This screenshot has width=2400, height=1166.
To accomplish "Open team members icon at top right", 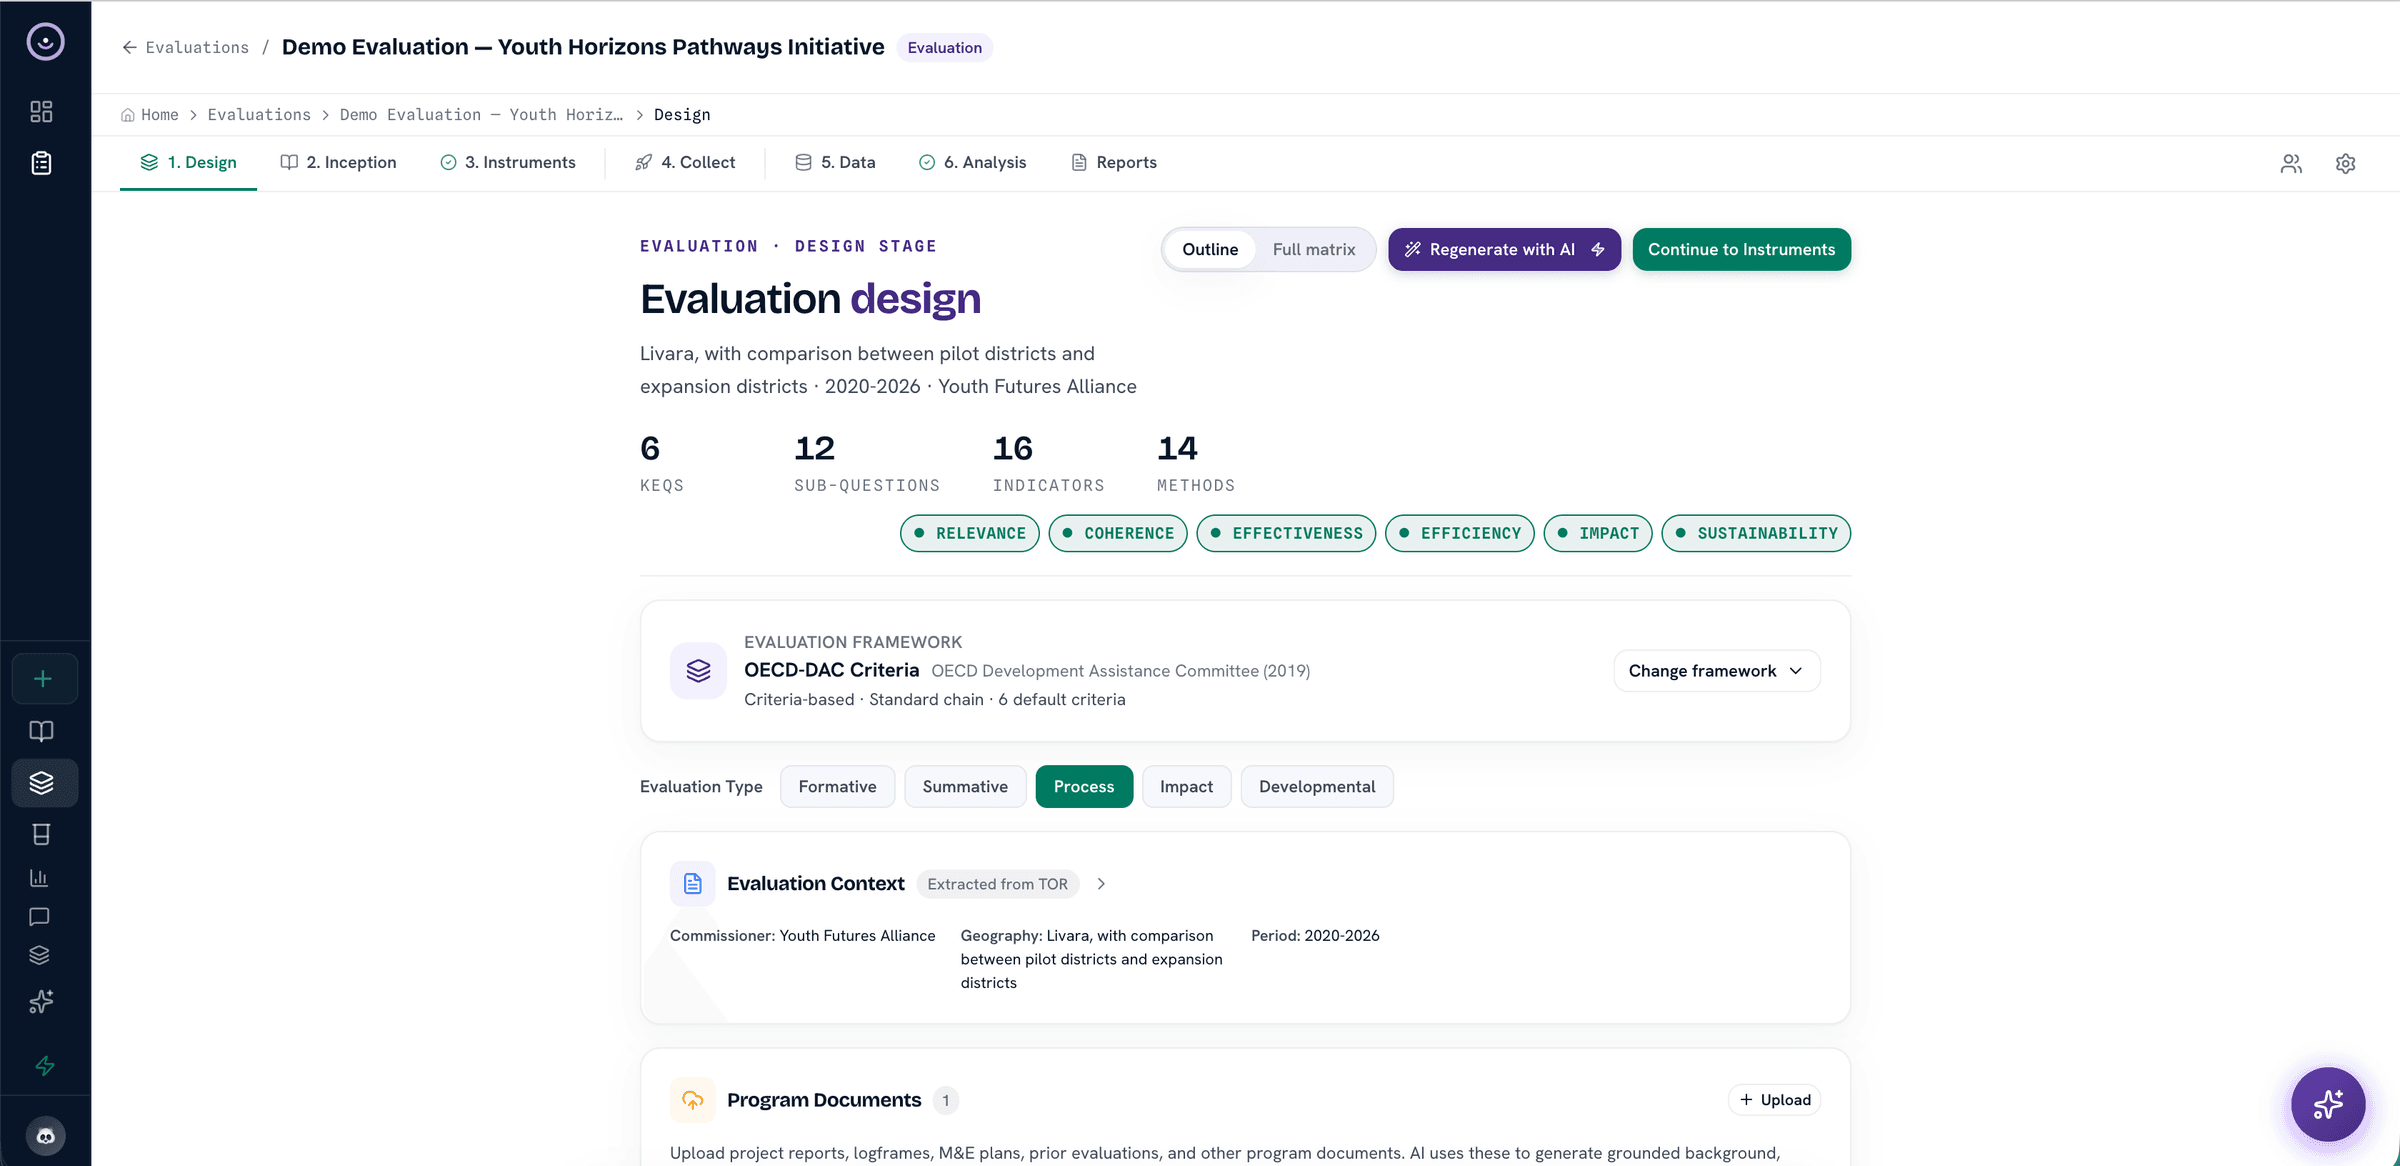I will (2291, 163).
